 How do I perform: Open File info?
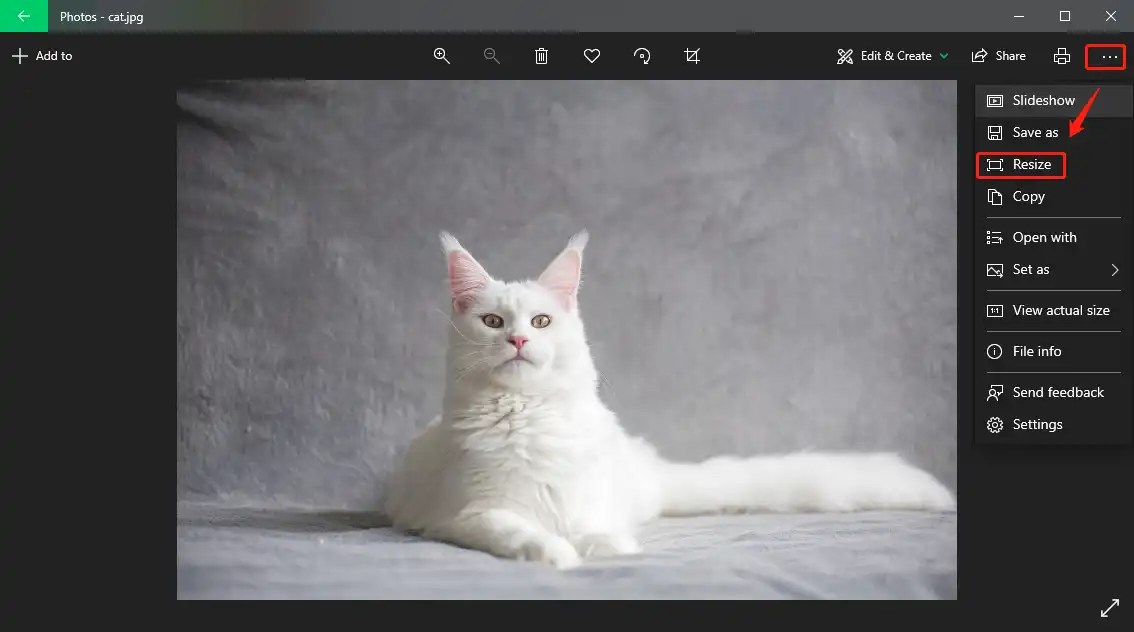click(x=1037, y=351)
